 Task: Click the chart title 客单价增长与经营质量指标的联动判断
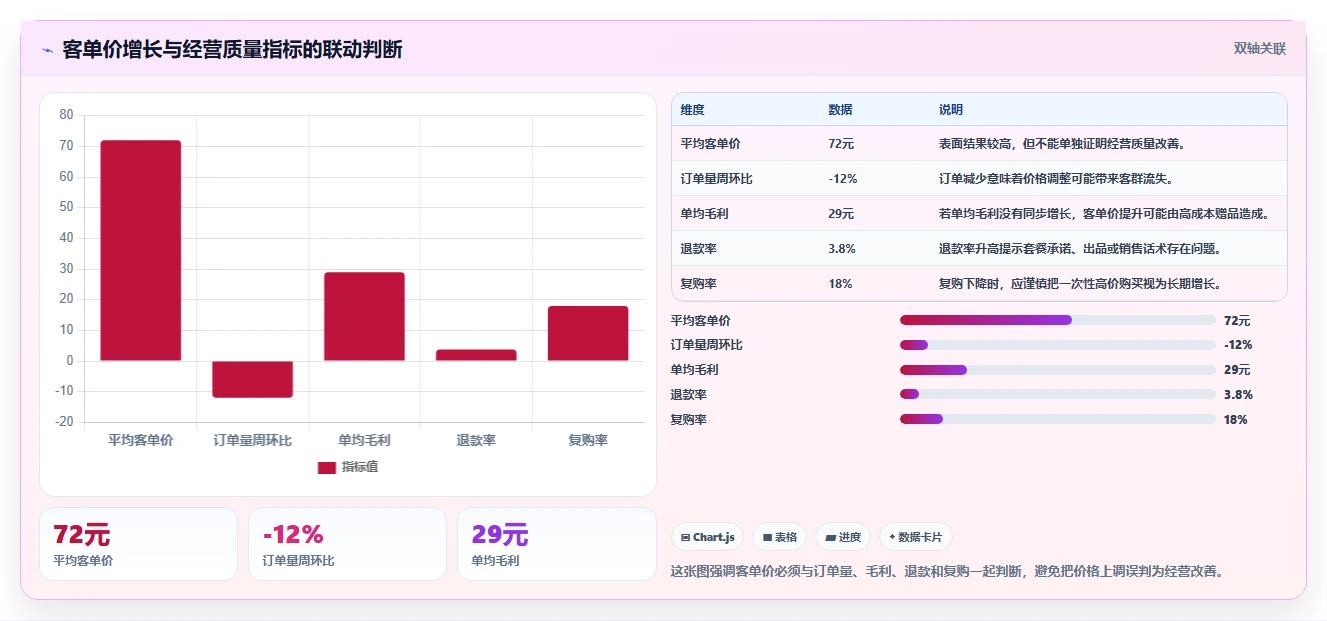[232, 50]
